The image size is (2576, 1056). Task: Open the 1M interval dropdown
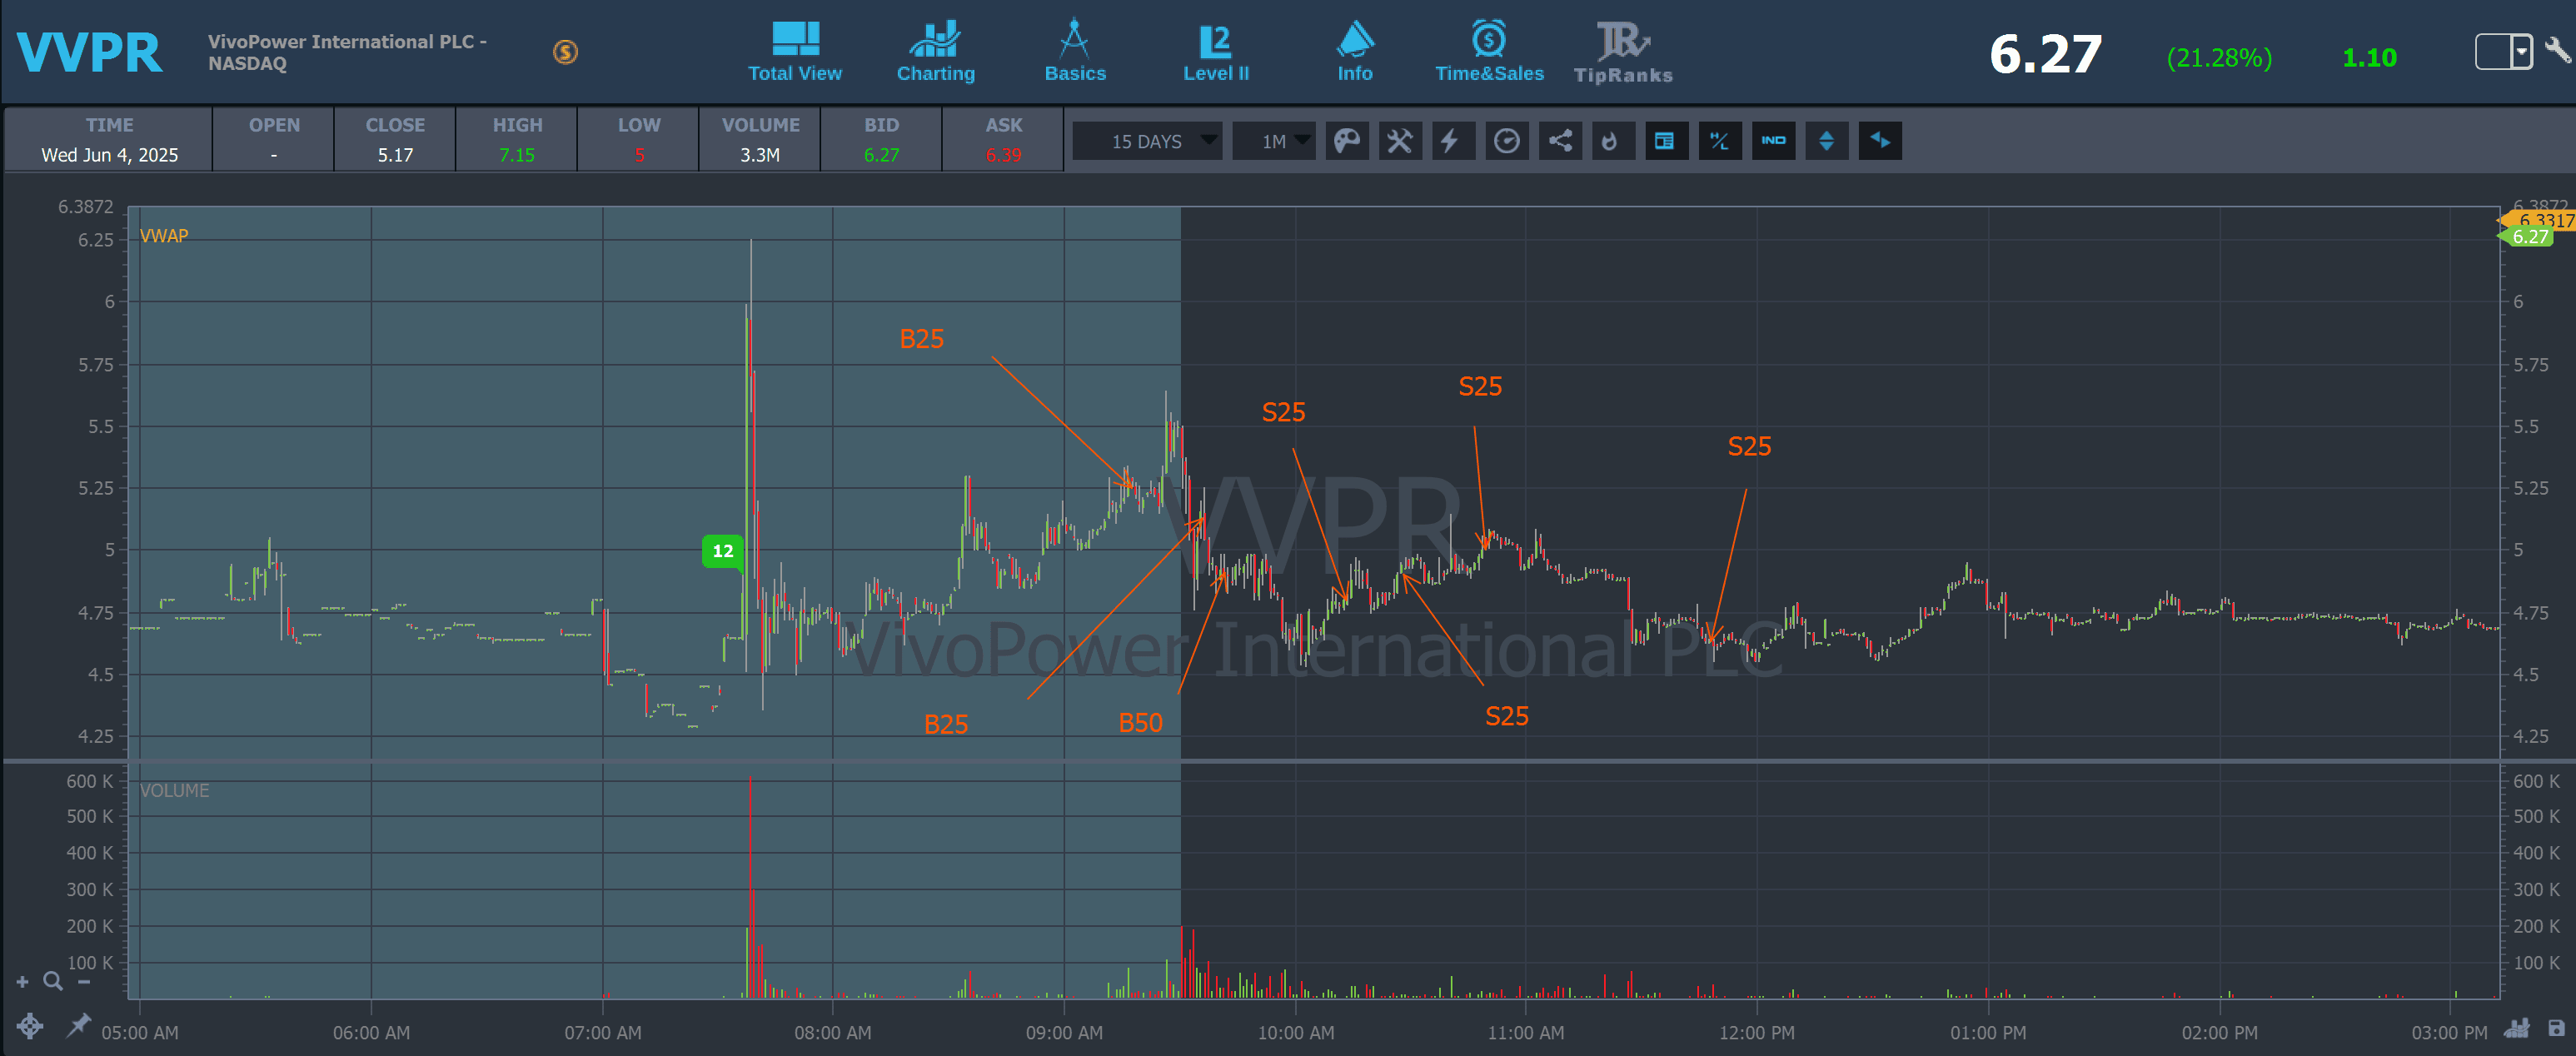click(1274, 141)
